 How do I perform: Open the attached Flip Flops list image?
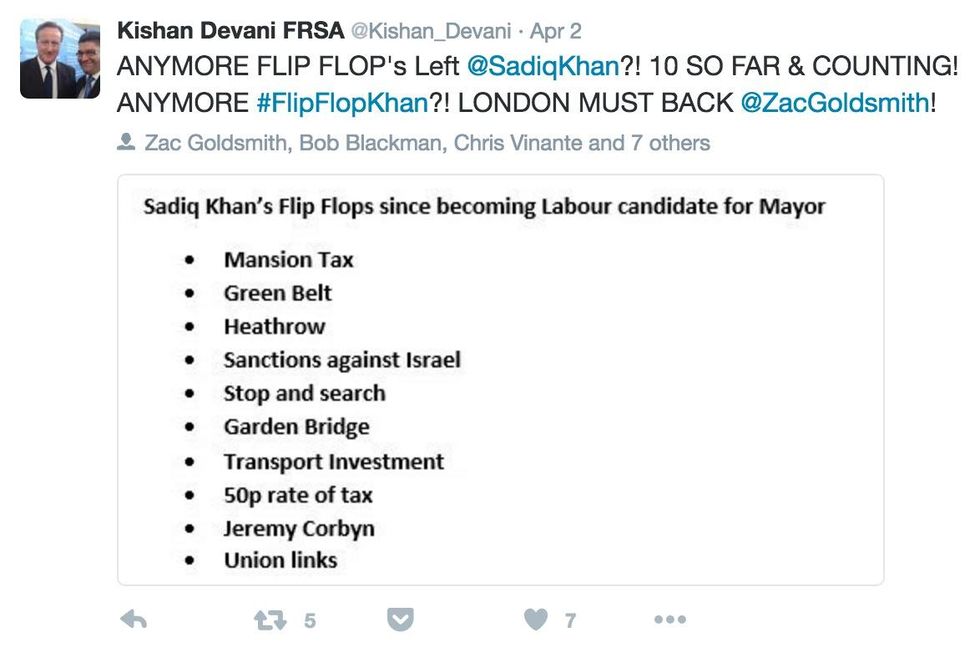click(x=500, y=380)
